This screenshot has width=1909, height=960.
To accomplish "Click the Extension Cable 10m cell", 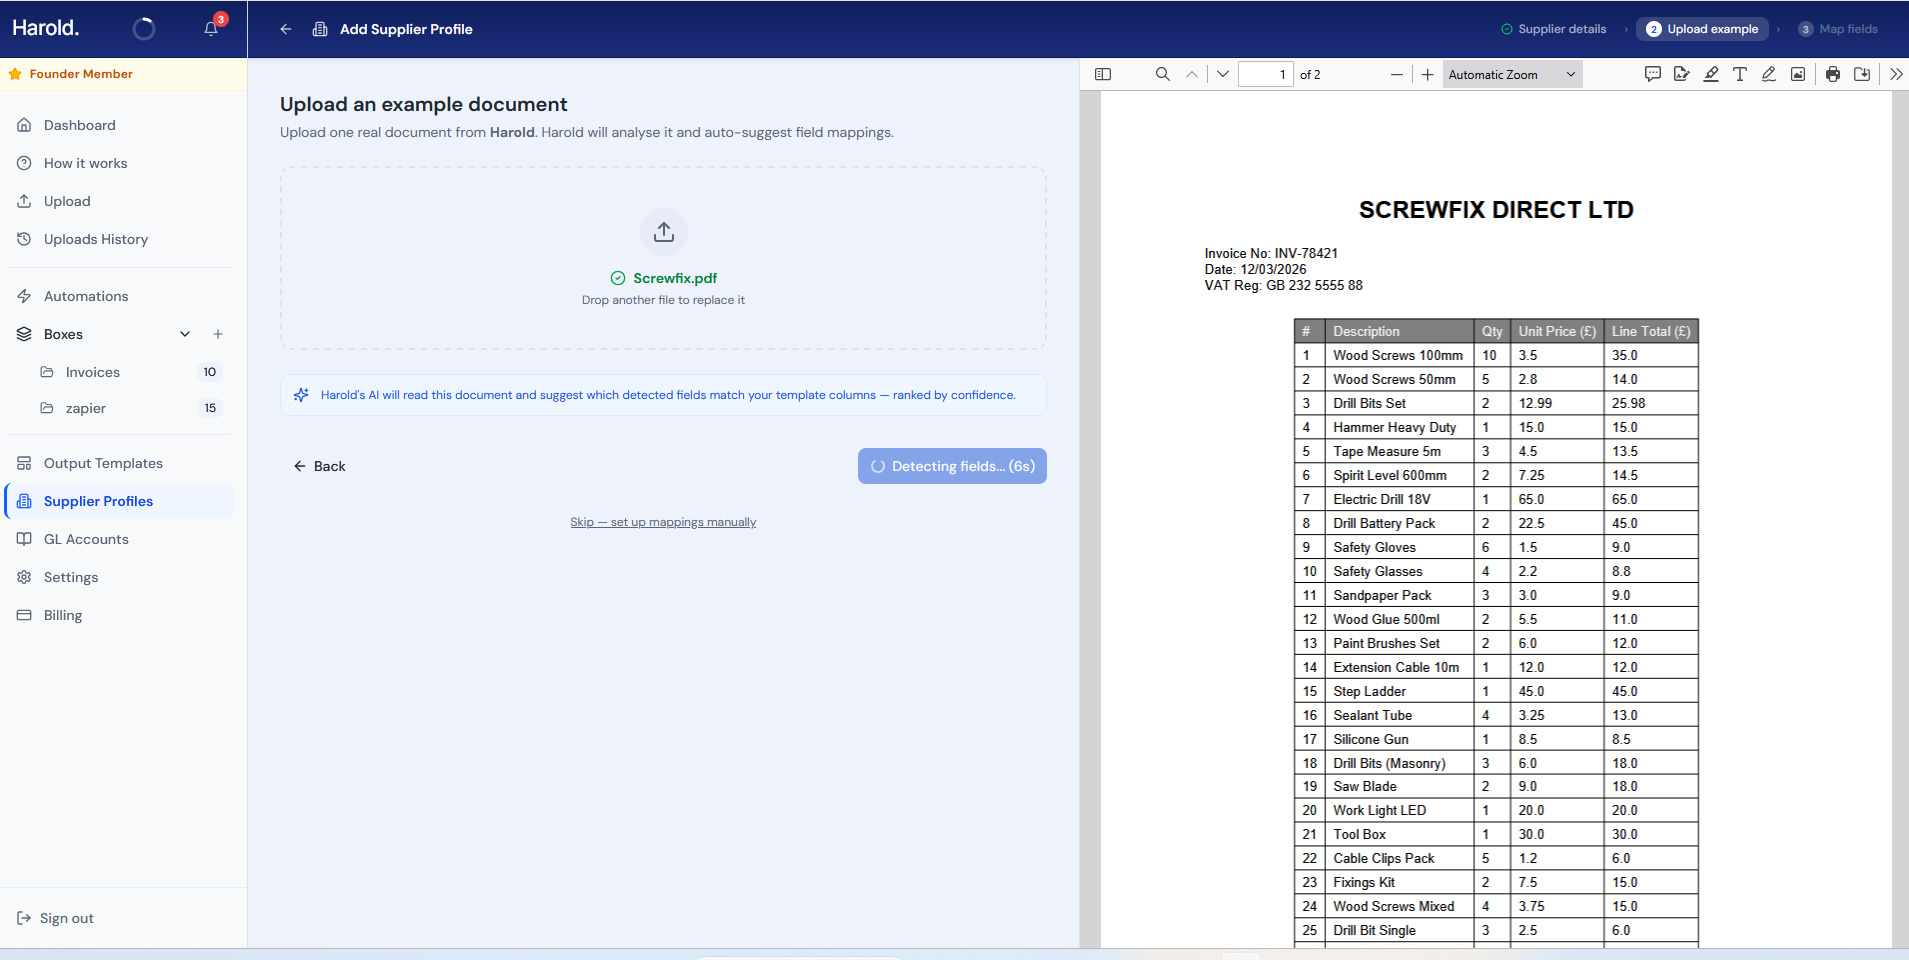I will click(1399, 667).
